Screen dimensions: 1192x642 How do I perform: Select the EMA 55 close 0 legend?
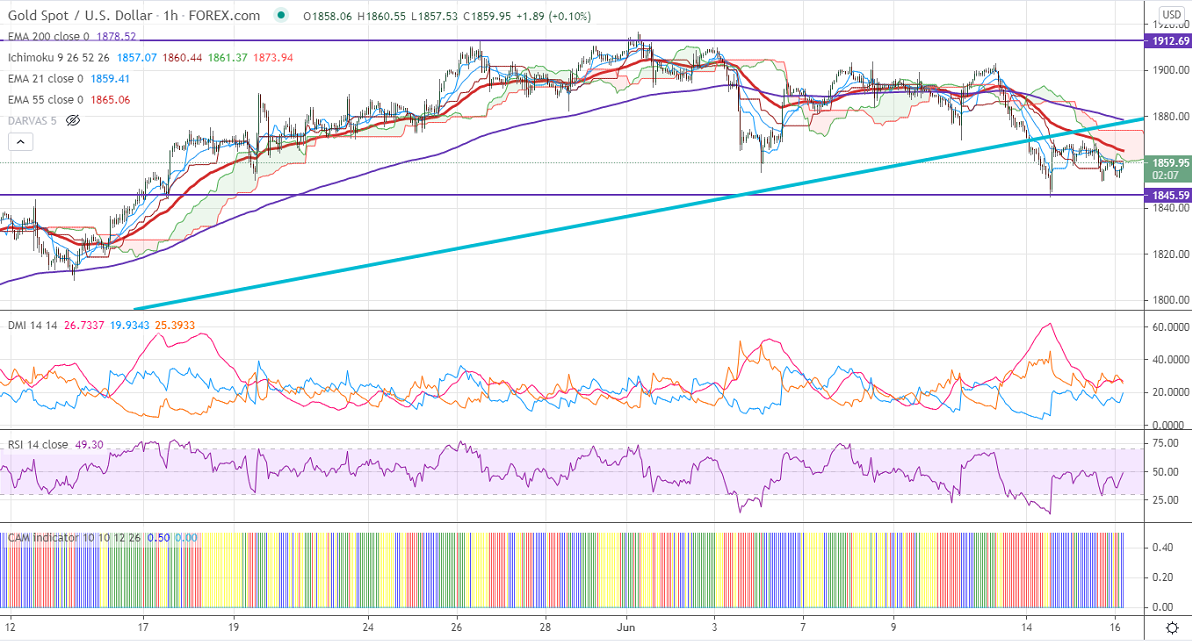pos(46,100)
